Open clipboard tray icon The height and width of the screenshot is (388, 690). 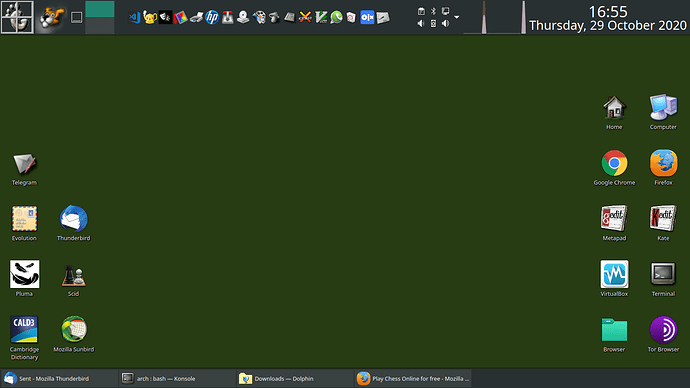(x=421, y=11)
